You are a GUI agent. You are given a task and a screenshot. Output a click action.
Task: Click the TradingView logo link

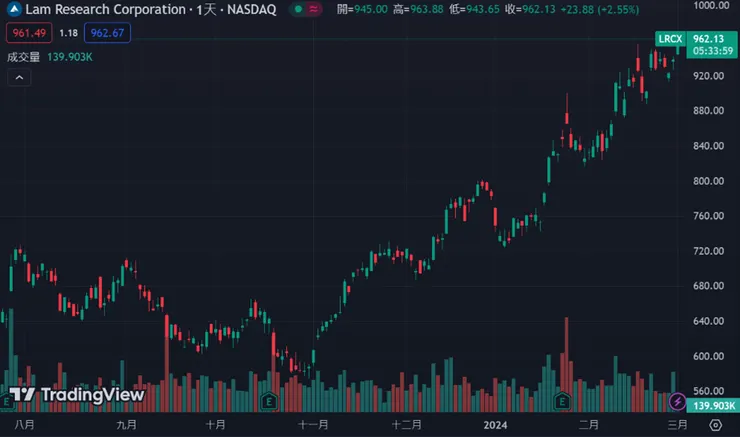point(76,395)
